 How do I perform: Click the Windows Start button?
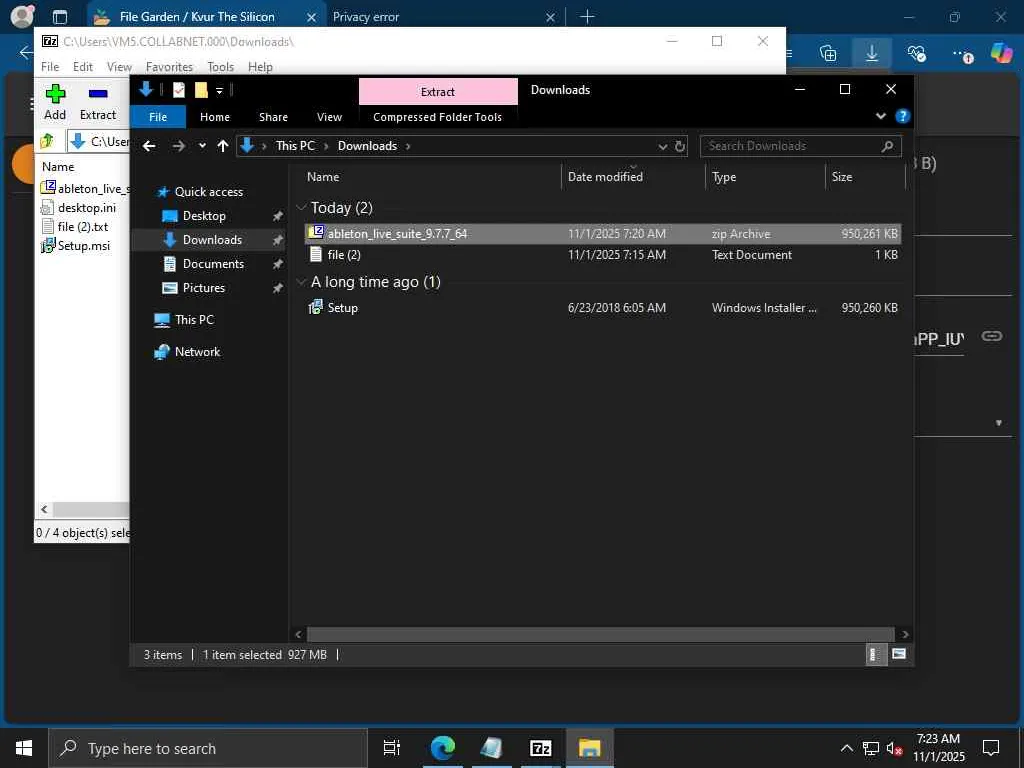click(24, 748)
